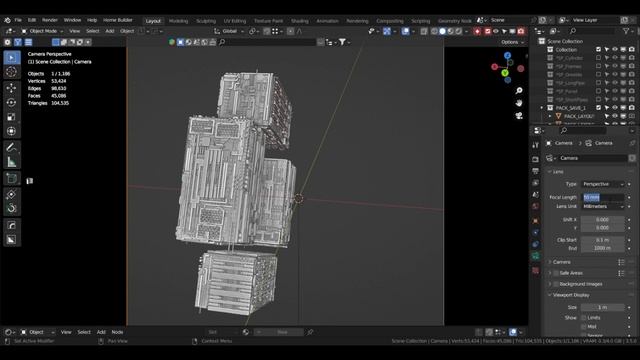Click the Clip Start value field
The image size is (640, 360).
[x=603, y=240]
